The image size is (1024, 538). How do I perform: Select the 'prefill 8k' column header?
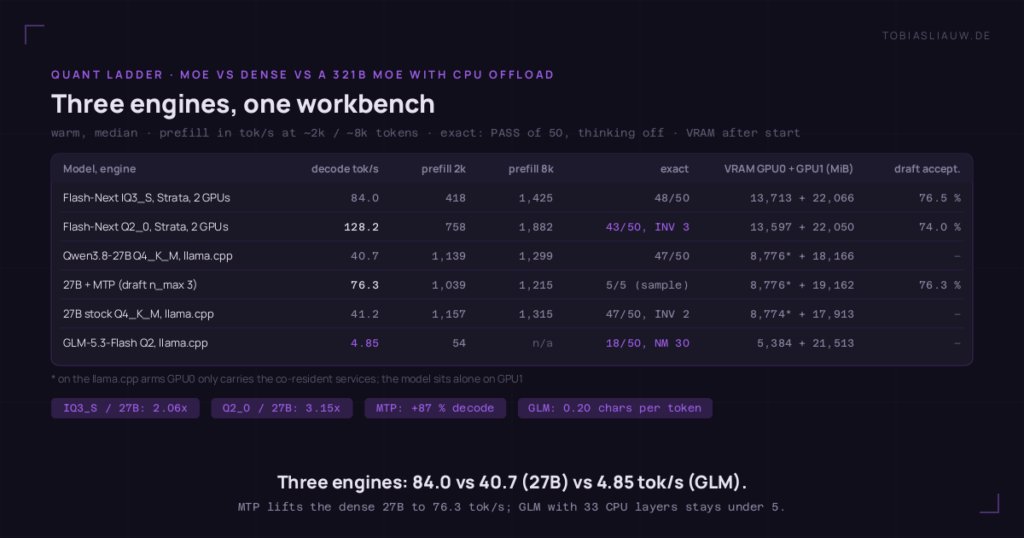click(x=531, y=169)
